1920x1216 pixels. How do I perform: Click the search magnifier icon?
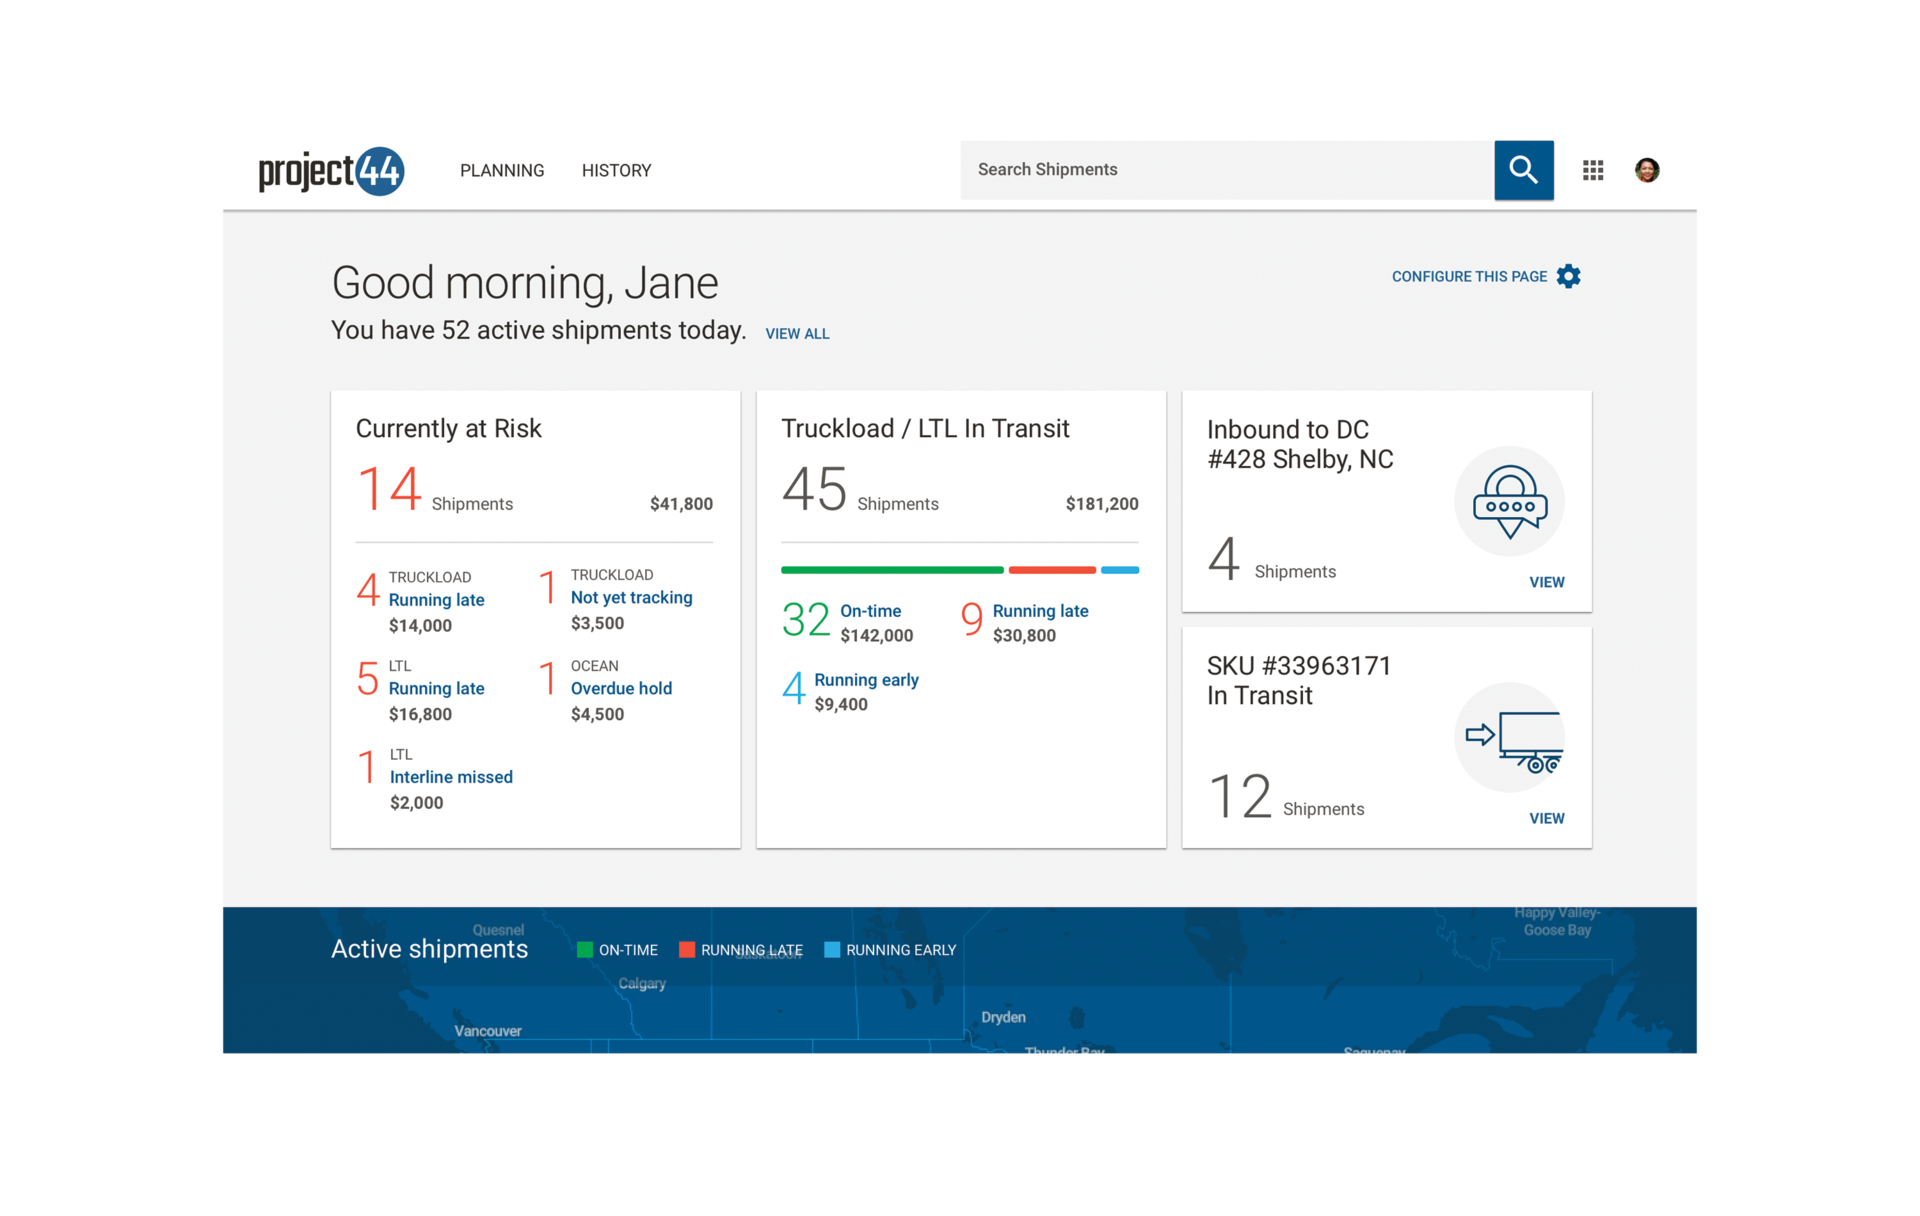1523,170
